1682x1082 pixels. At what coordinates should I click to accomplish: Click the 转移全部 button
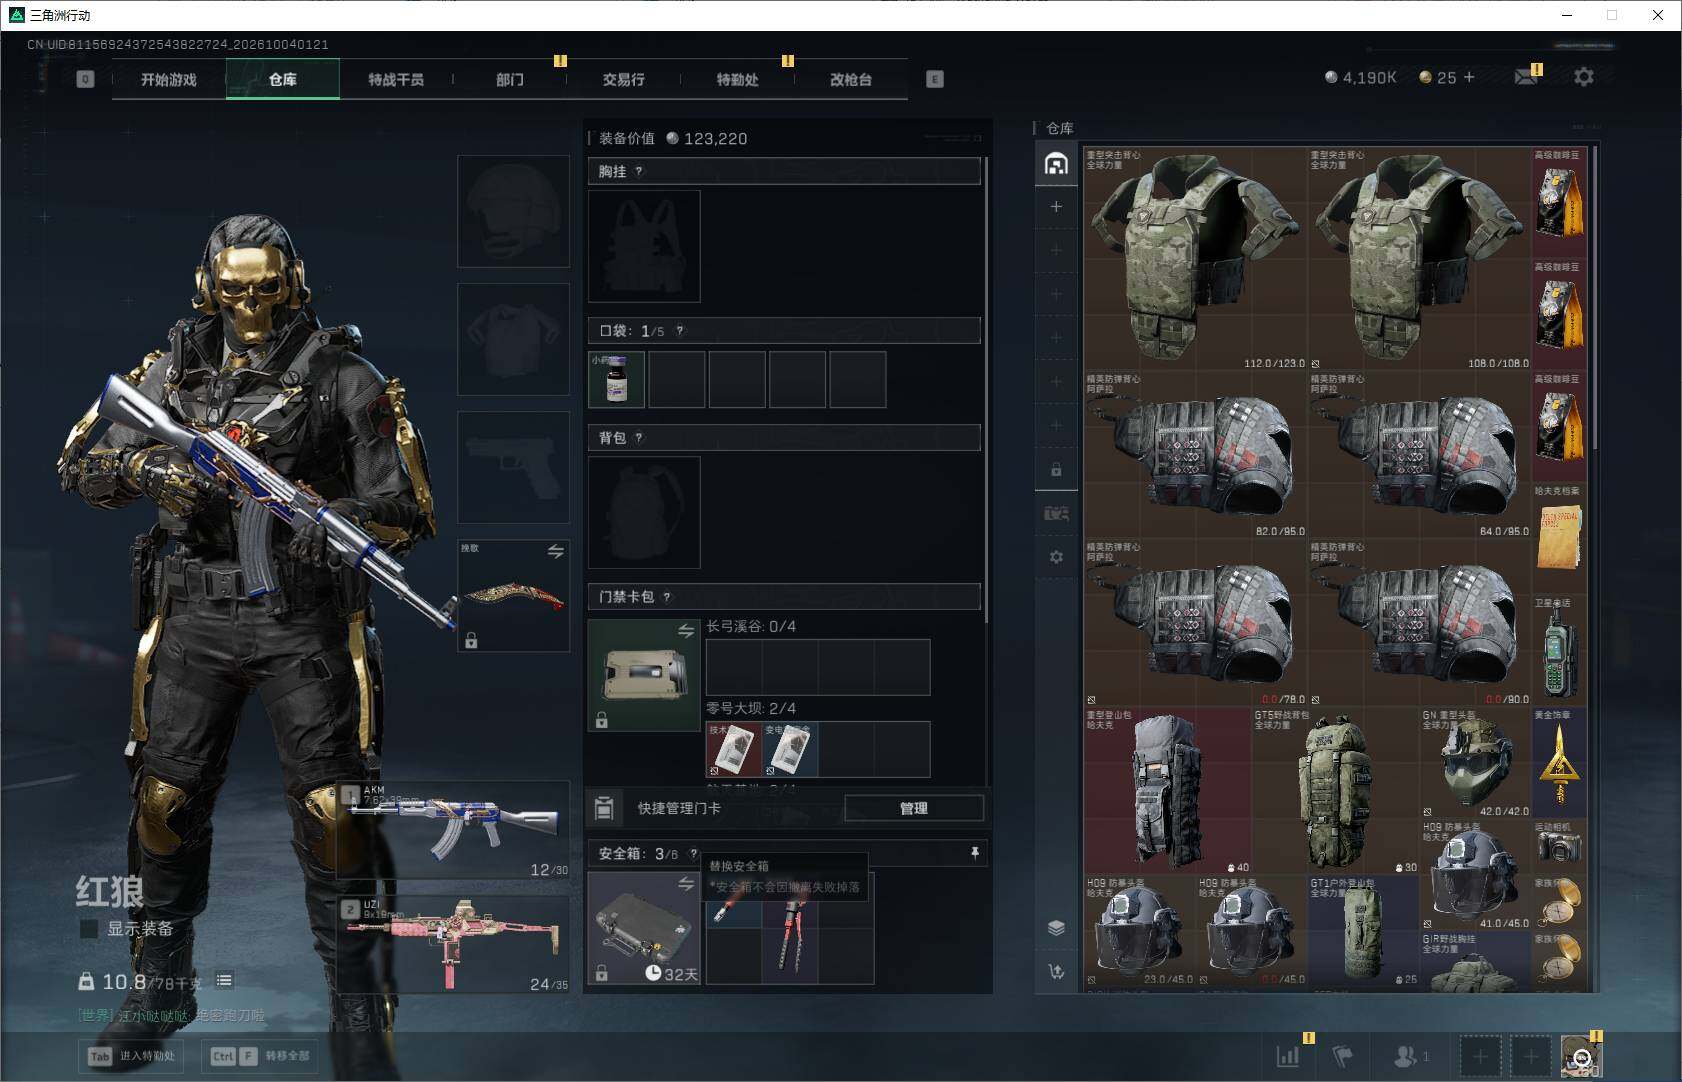(260, 1056)
